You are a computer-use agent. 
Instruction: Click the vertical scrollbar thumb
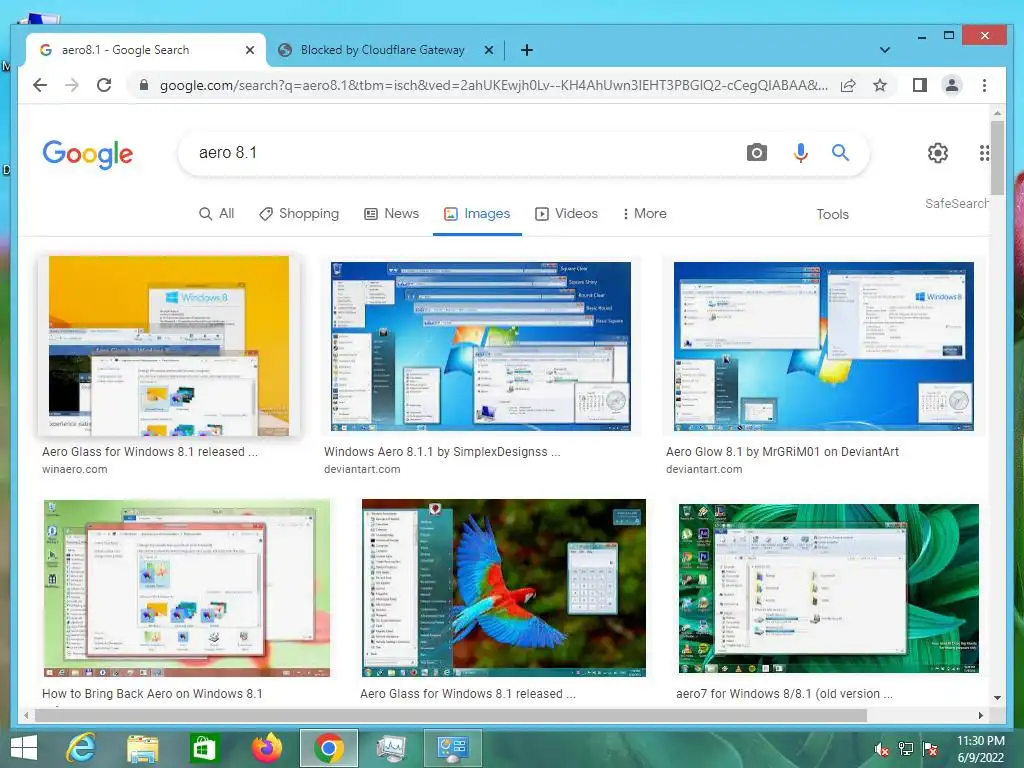(x=997, y=158)
